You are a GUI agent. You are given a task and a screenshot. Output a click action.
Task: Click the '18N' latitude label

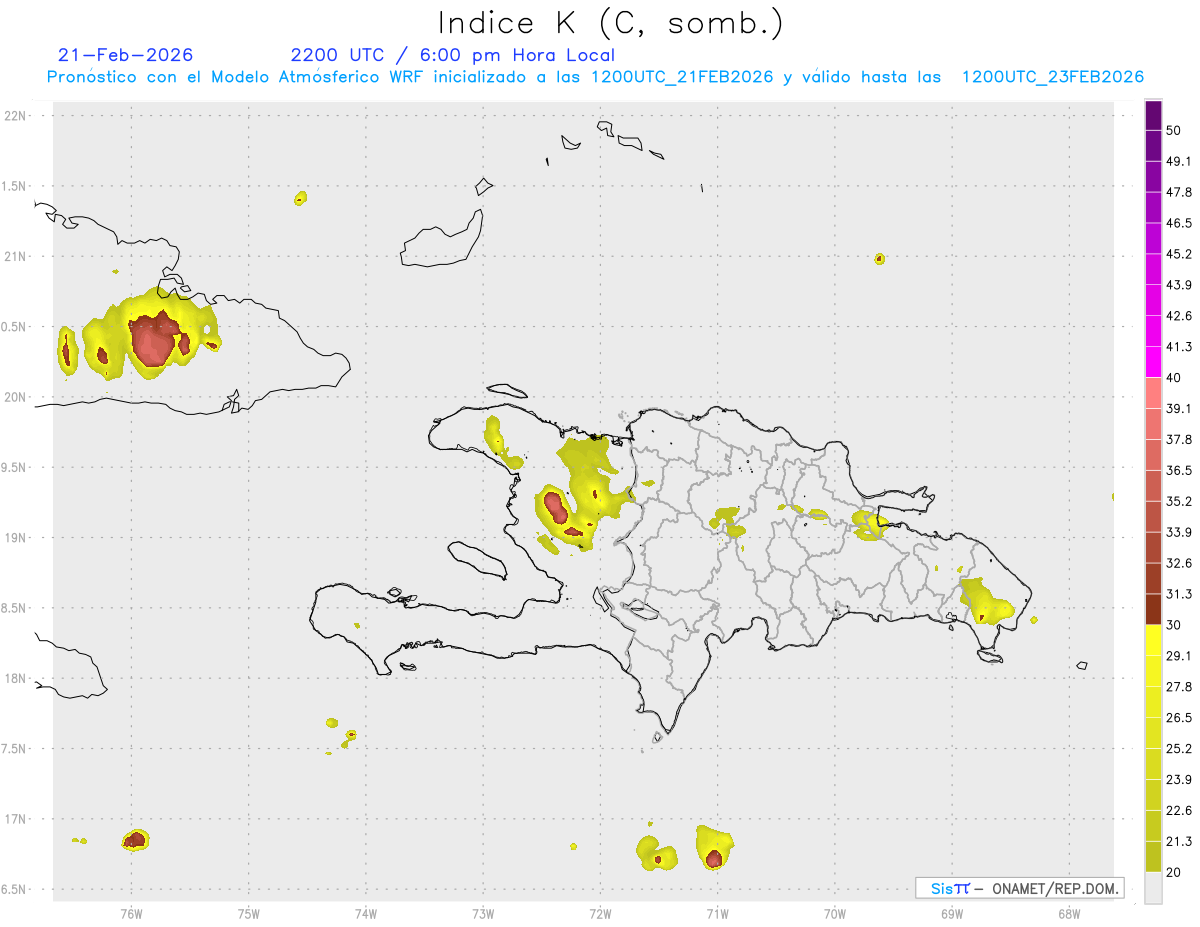[x=15, y=678]
